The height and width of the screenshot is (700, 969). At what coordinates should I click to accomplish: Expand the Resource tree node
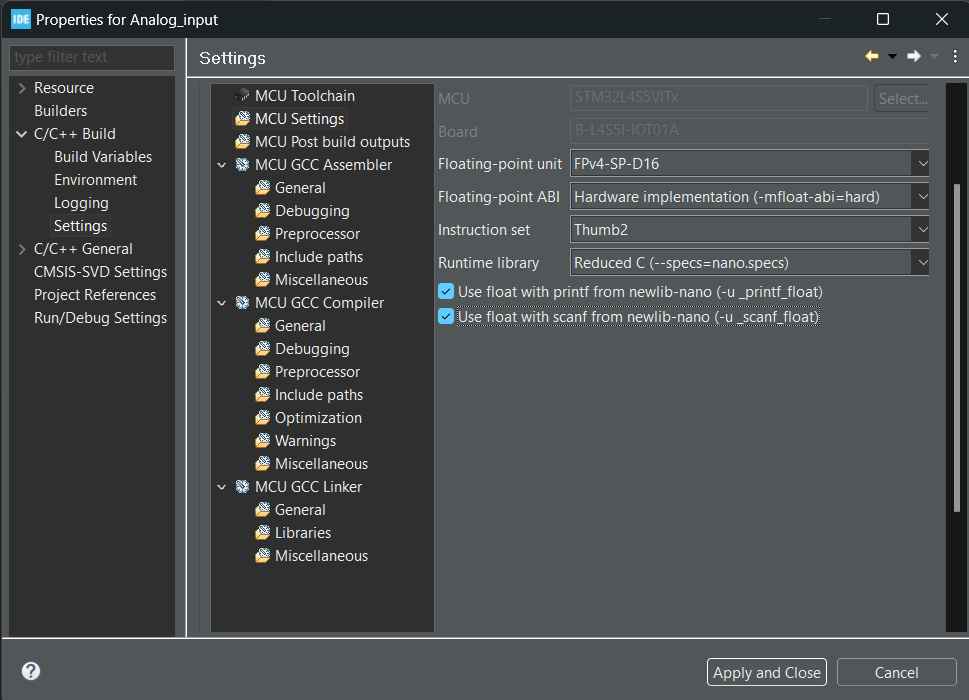22,88
